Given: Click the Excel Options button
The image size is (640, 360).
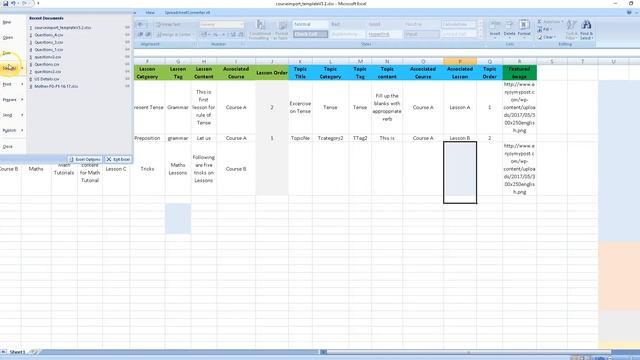Looking at the screenshot, I should tap(85, 160).
